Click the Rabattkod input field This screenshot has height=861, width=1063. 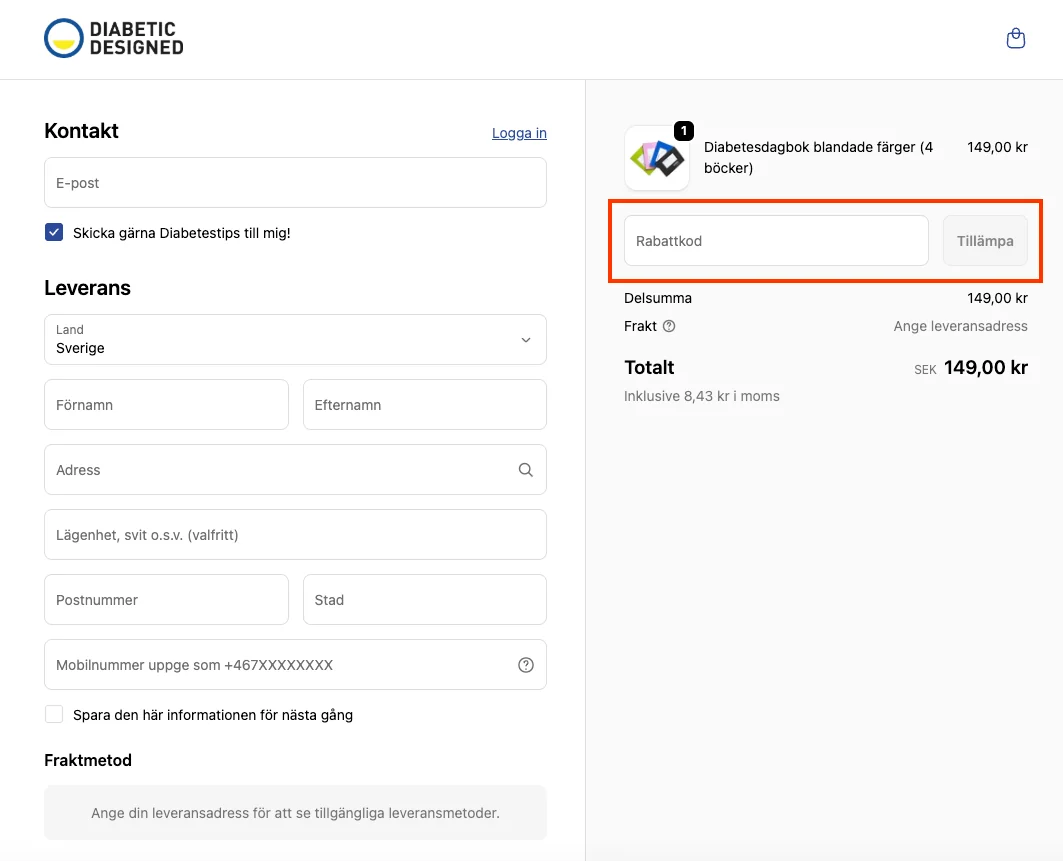[776, 241]
